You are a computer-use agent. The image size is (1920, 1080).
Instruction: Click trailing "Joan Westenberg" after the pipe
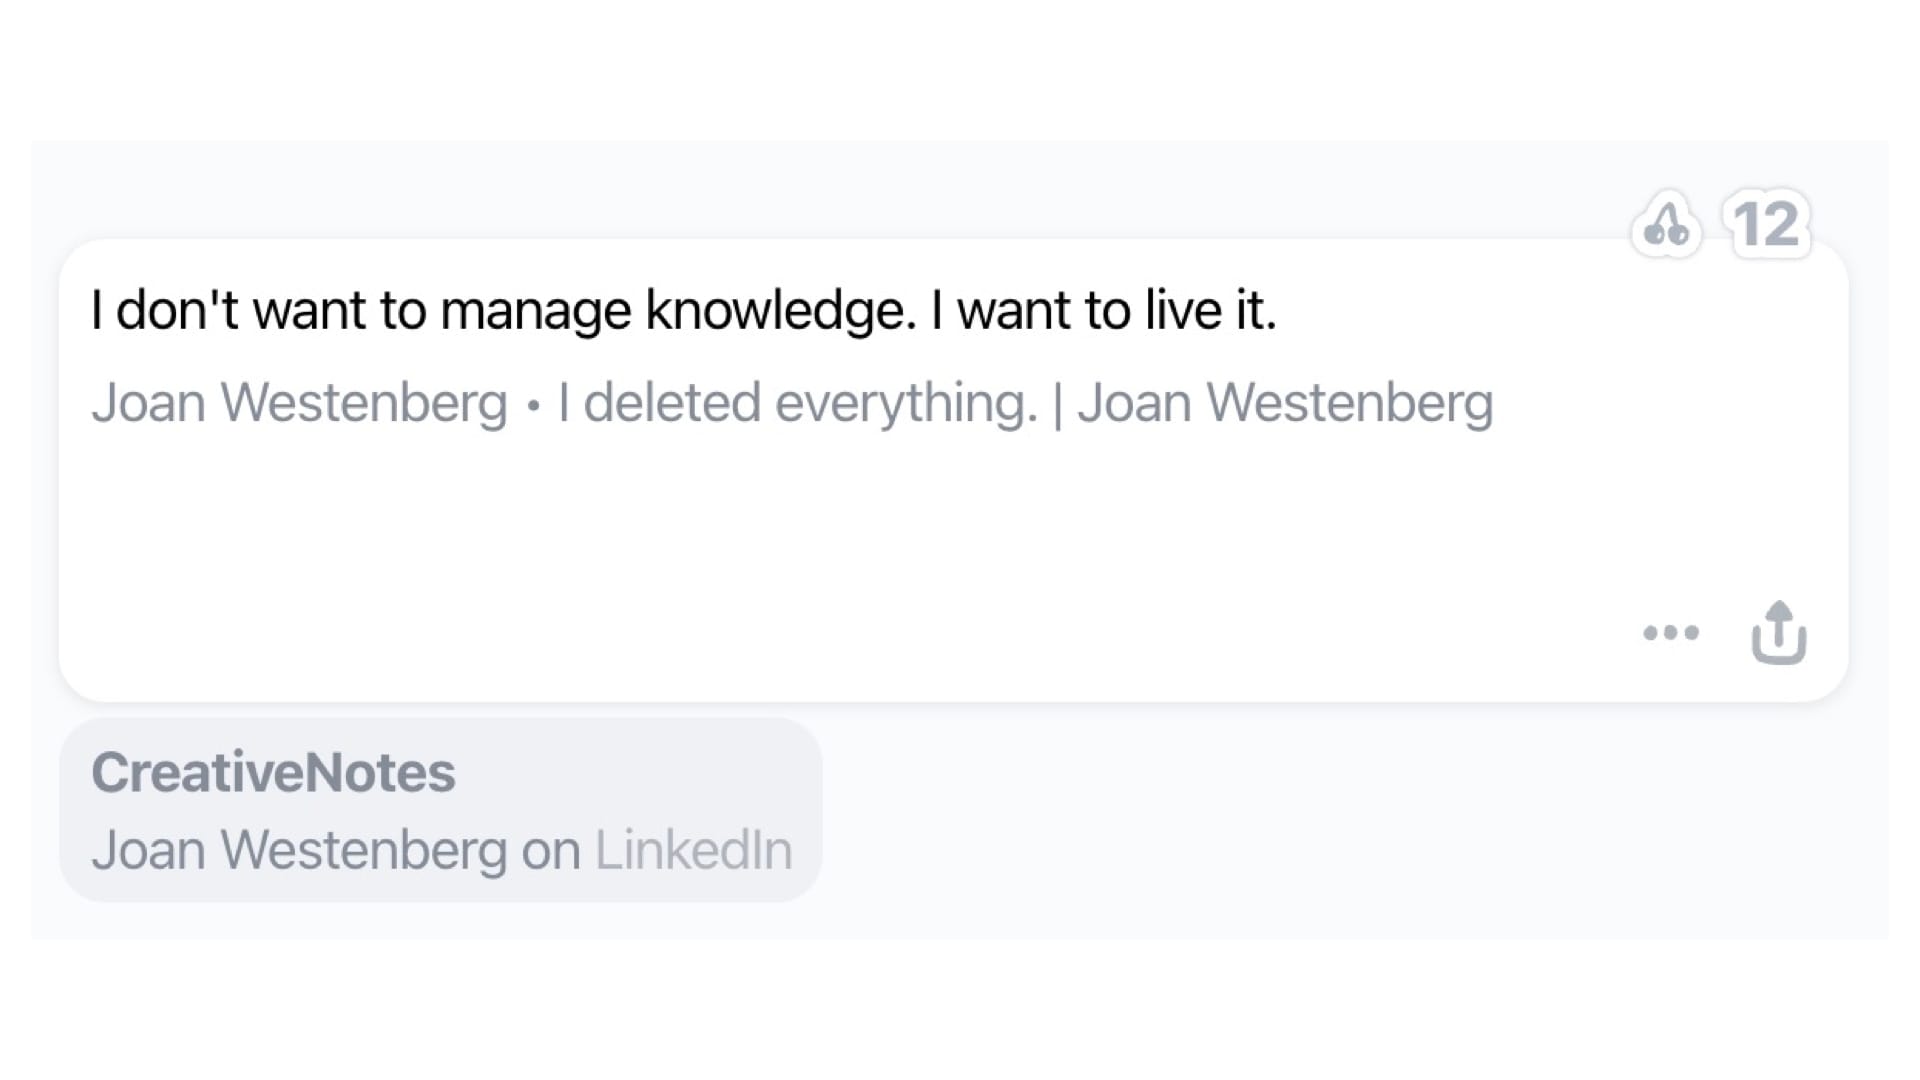coord(1285,403)
